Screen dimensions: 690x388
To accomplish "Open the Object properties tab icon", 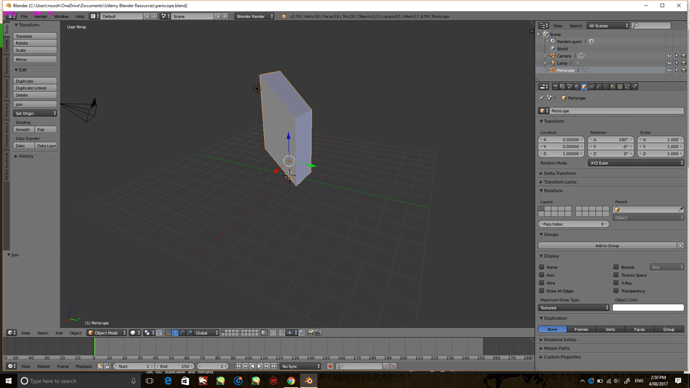I will [x=584, y=87].
